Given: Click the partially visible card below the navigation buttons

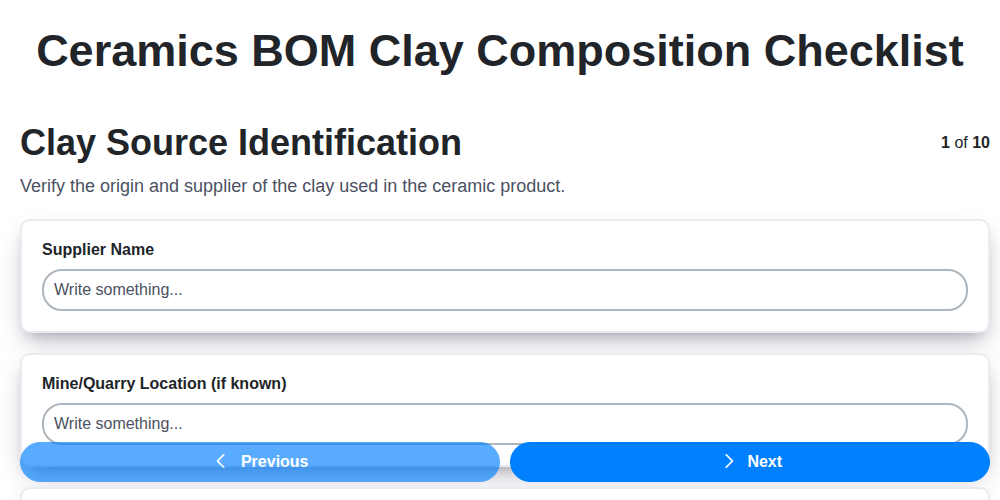Looking at the screenshot, I should tap(500, 492).
